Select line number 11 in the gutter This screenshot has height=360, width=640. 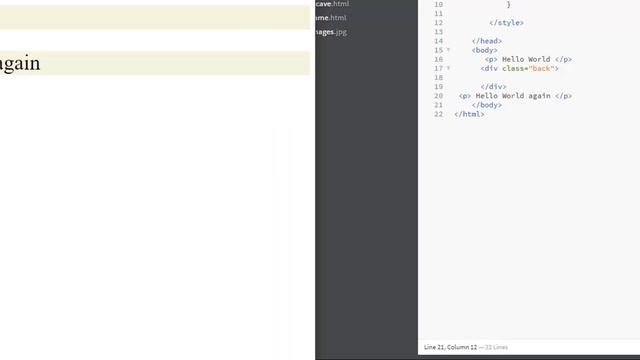[438, 13]
